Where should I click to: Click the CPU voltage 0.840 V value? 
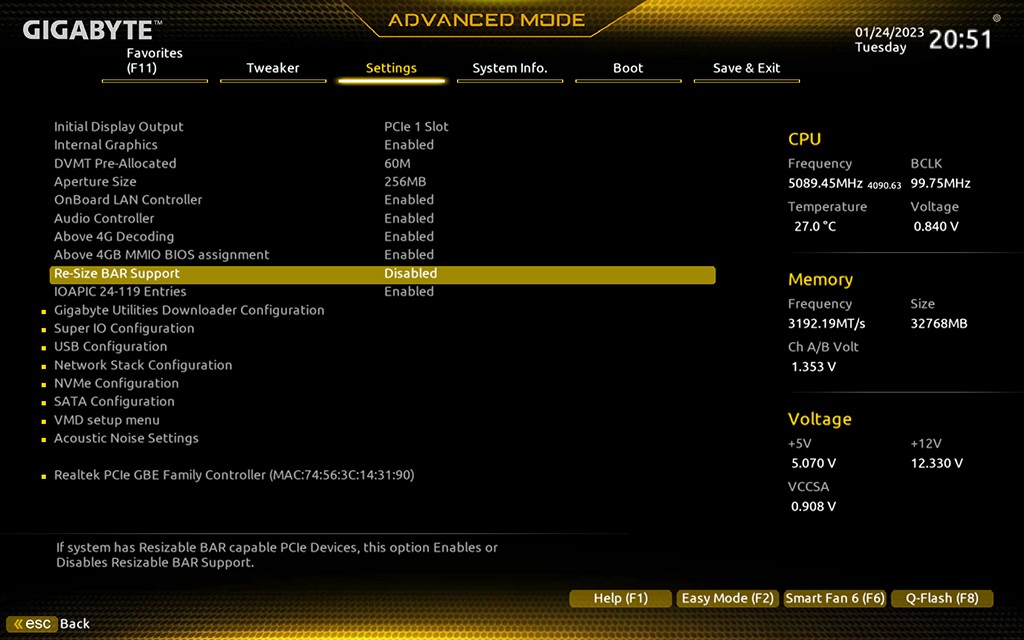936,227
